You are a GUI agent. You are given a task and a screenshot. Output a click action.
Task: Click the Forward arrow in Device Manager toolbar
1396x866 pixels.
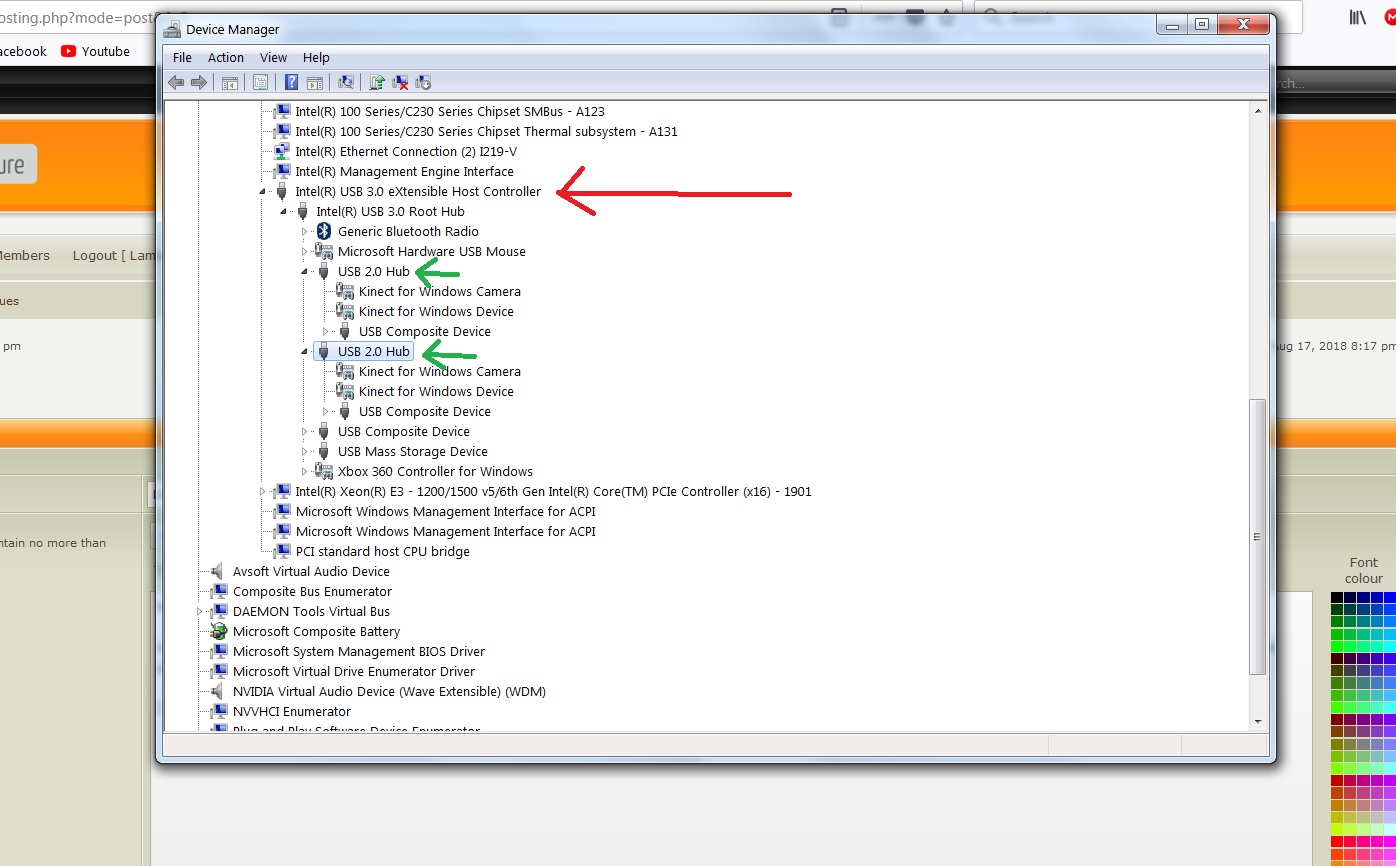click(199, 82)
